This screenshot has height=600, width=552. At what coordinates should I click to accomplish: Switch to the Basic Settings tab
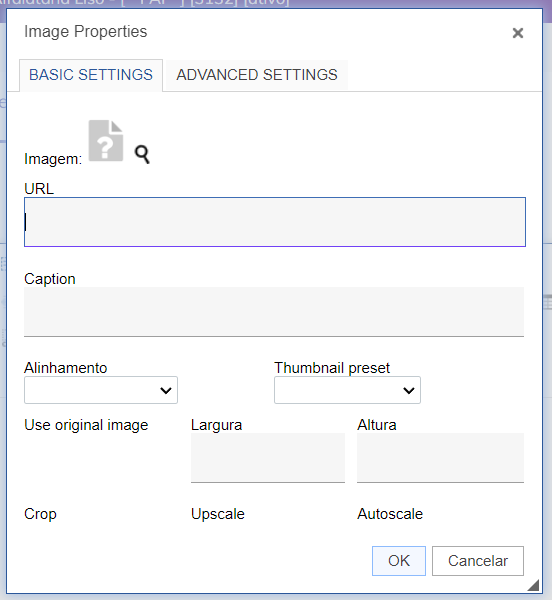tap(91, 75)
